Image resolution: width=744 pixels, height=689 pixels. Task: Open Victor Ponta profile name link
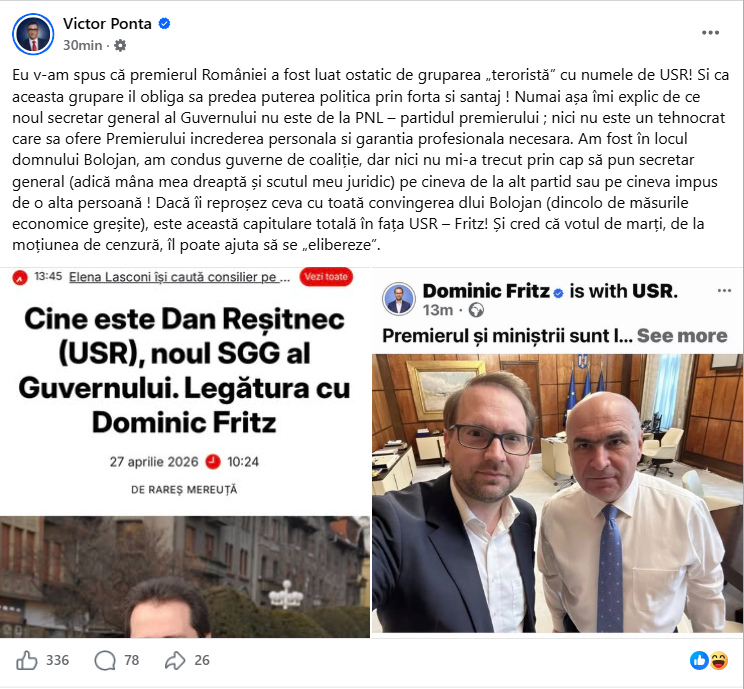pyautogui.click(x=107, y=24)
